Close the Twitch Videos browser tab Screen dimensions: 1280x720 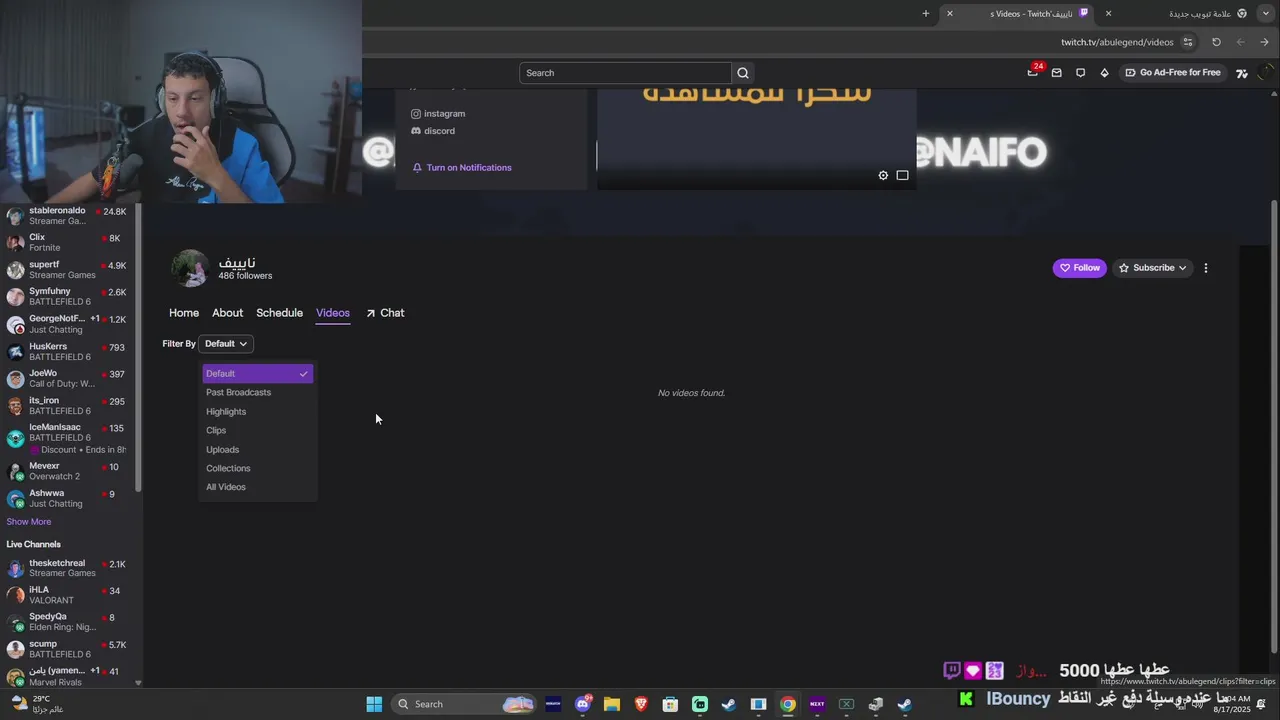click(x=950, y=13)
